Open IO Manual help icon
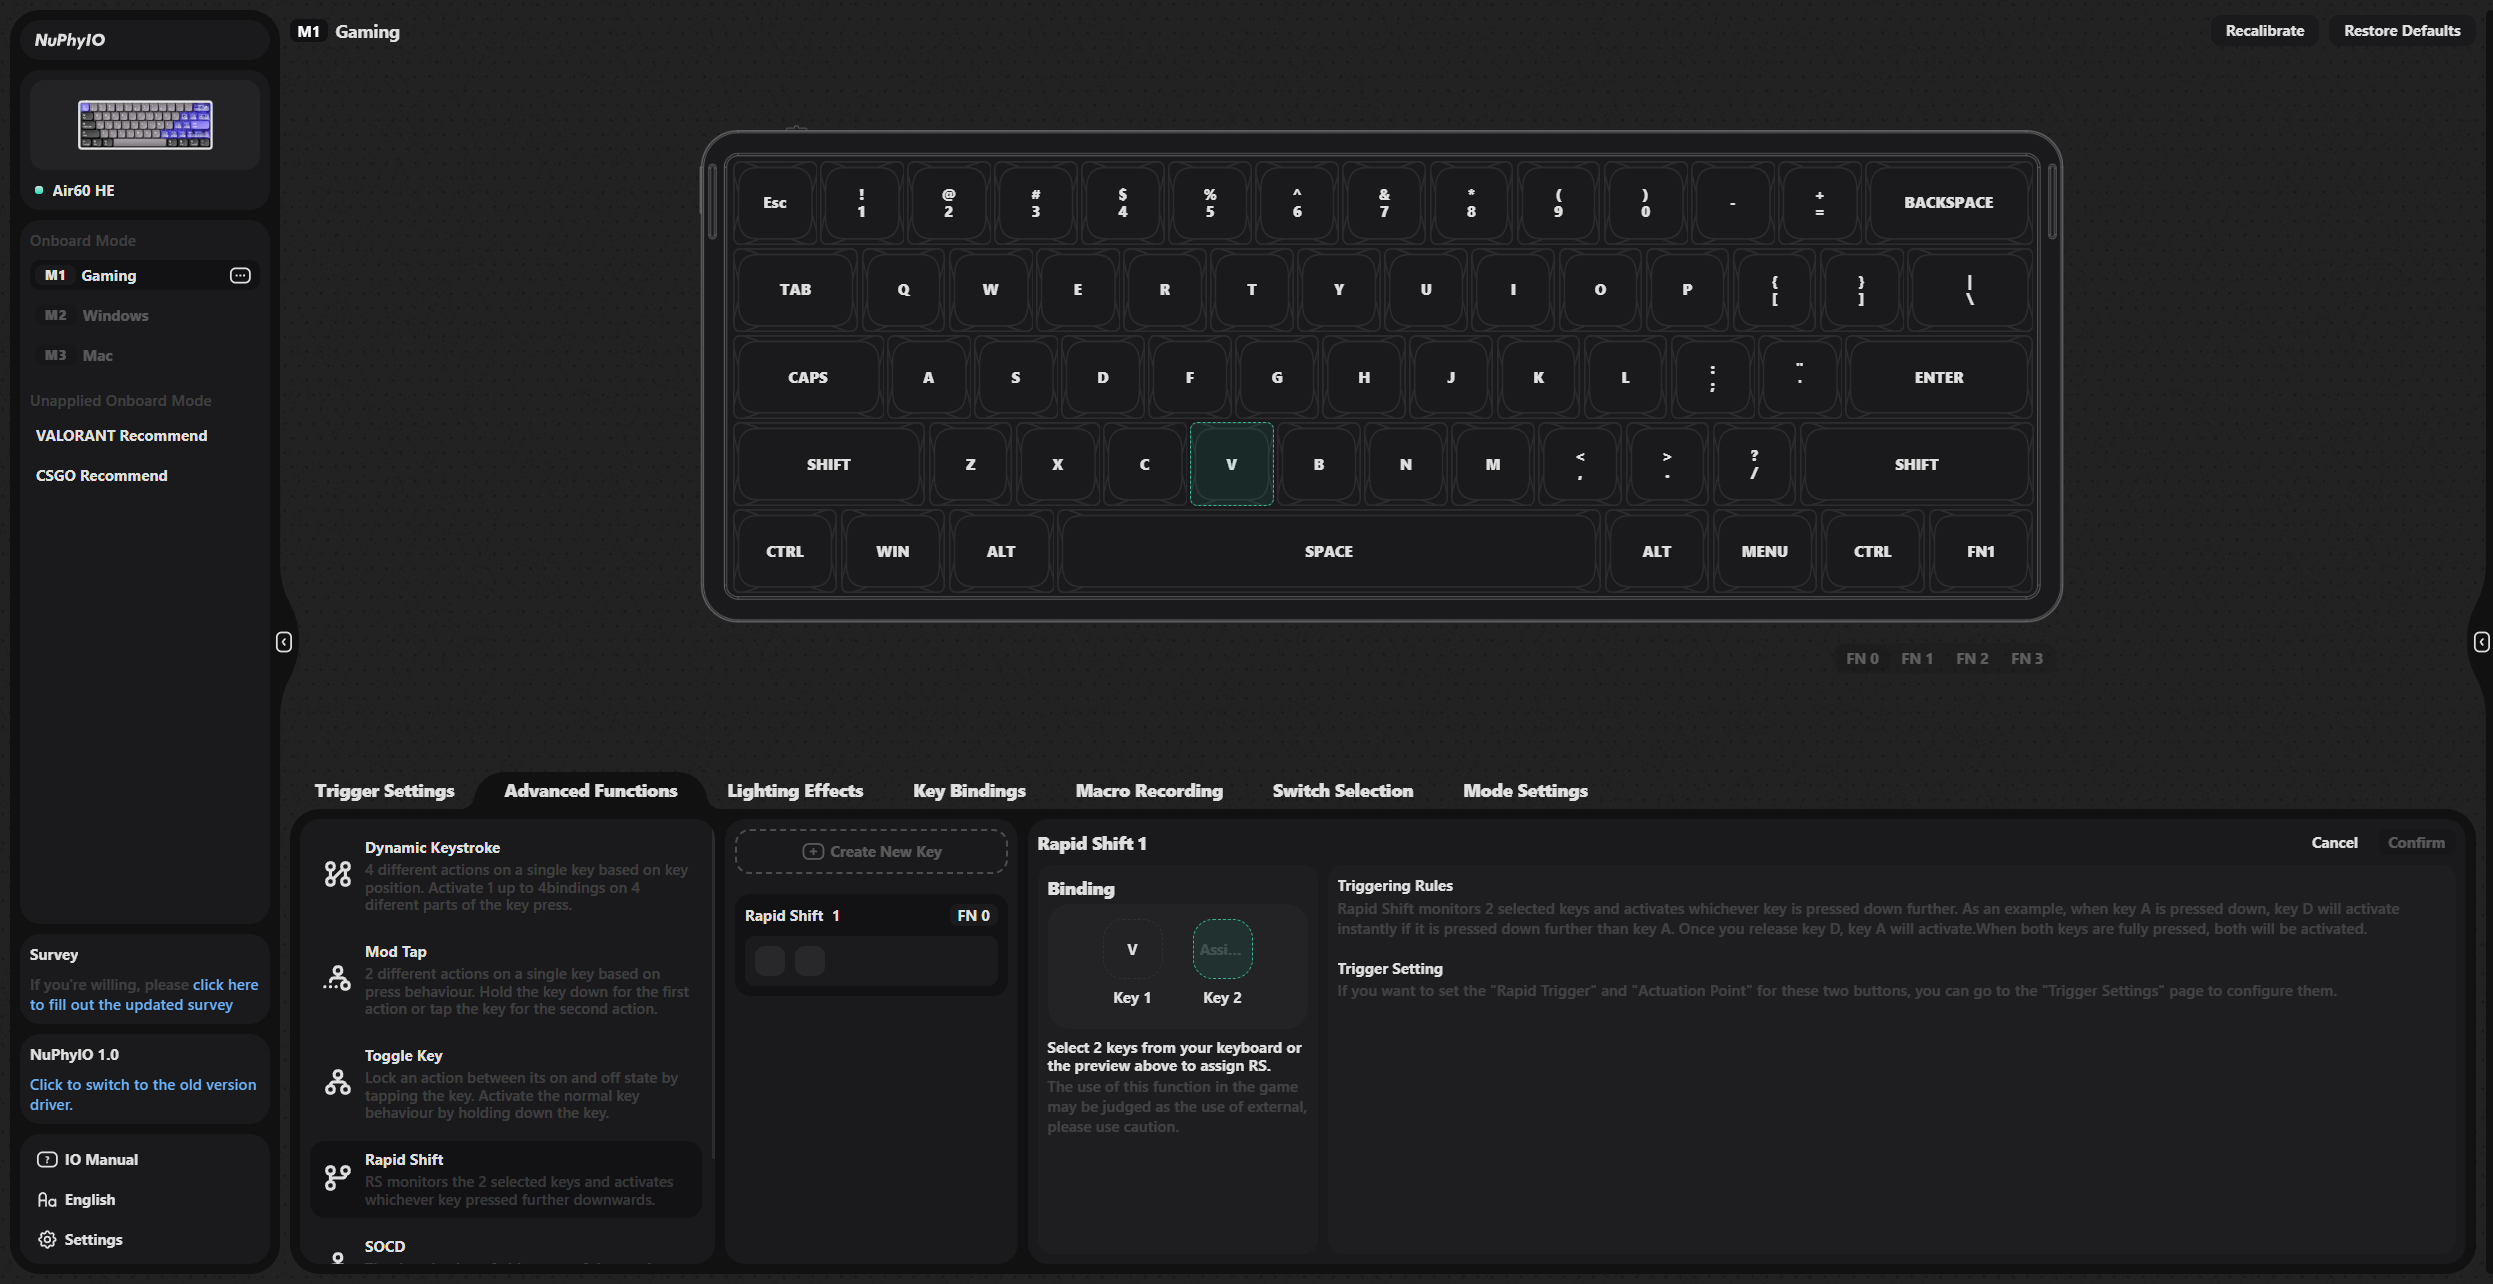 tap(47, 1160)
